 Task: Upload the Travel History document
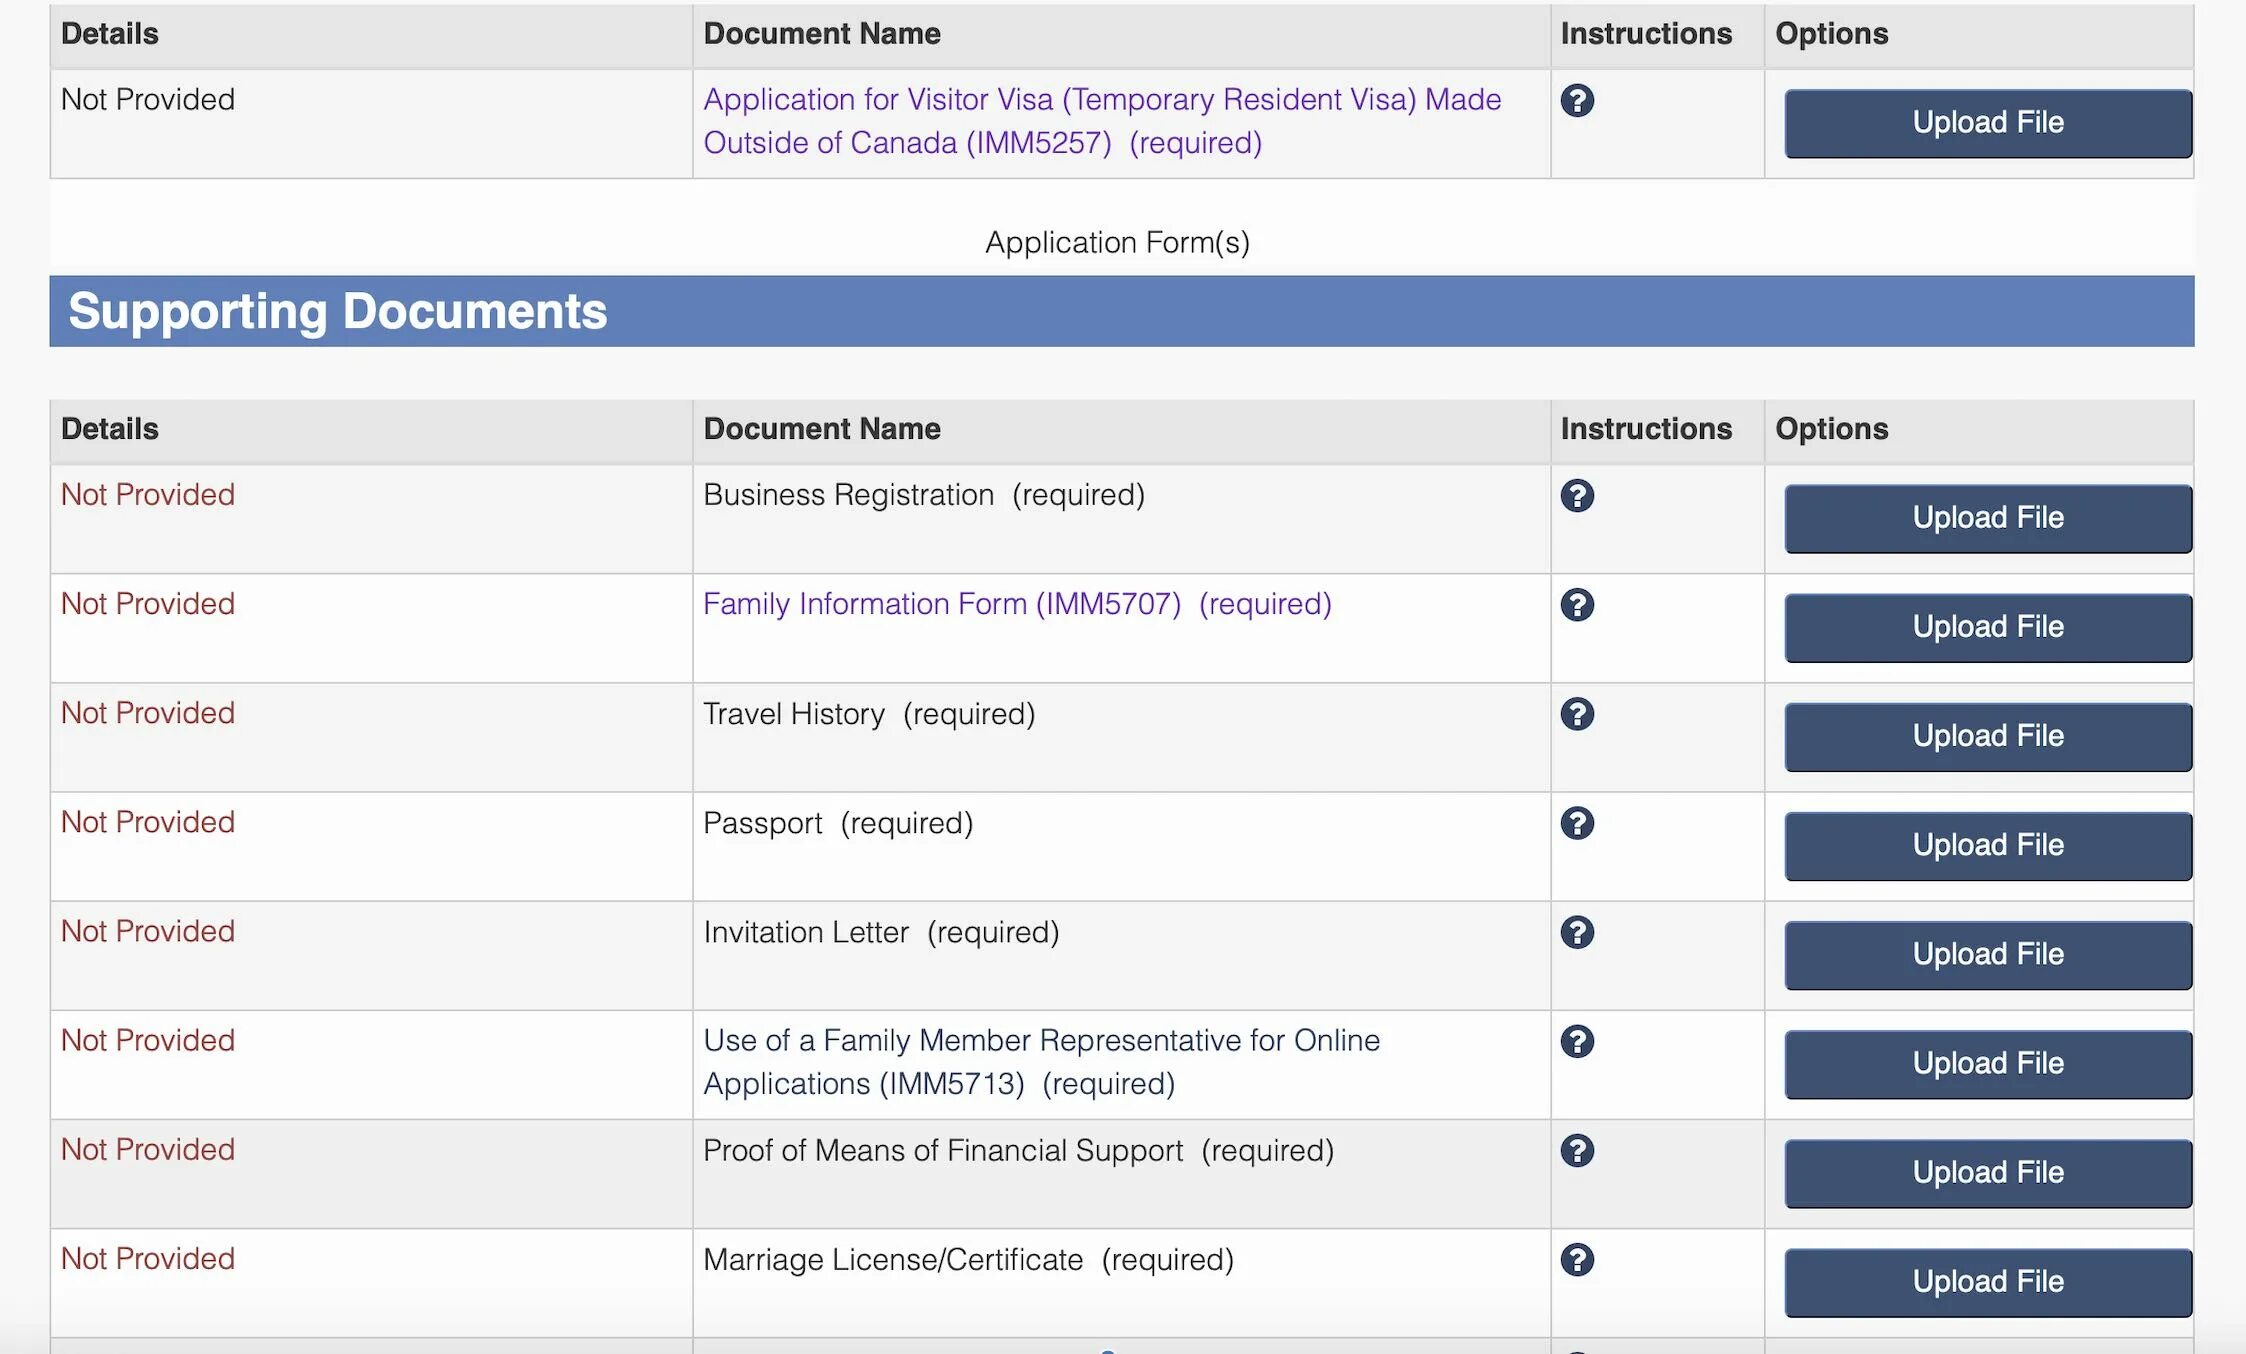click(x=1987, y=736)
